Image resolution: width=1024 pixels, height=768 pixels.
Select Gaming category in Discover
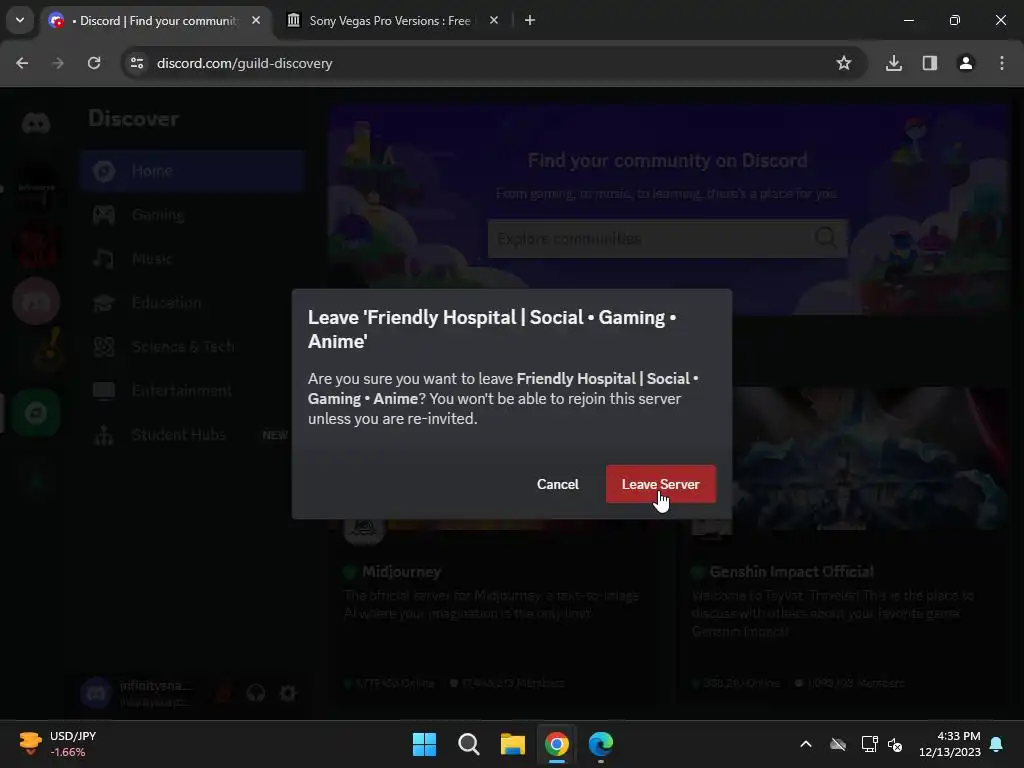(x=193, y=215)
